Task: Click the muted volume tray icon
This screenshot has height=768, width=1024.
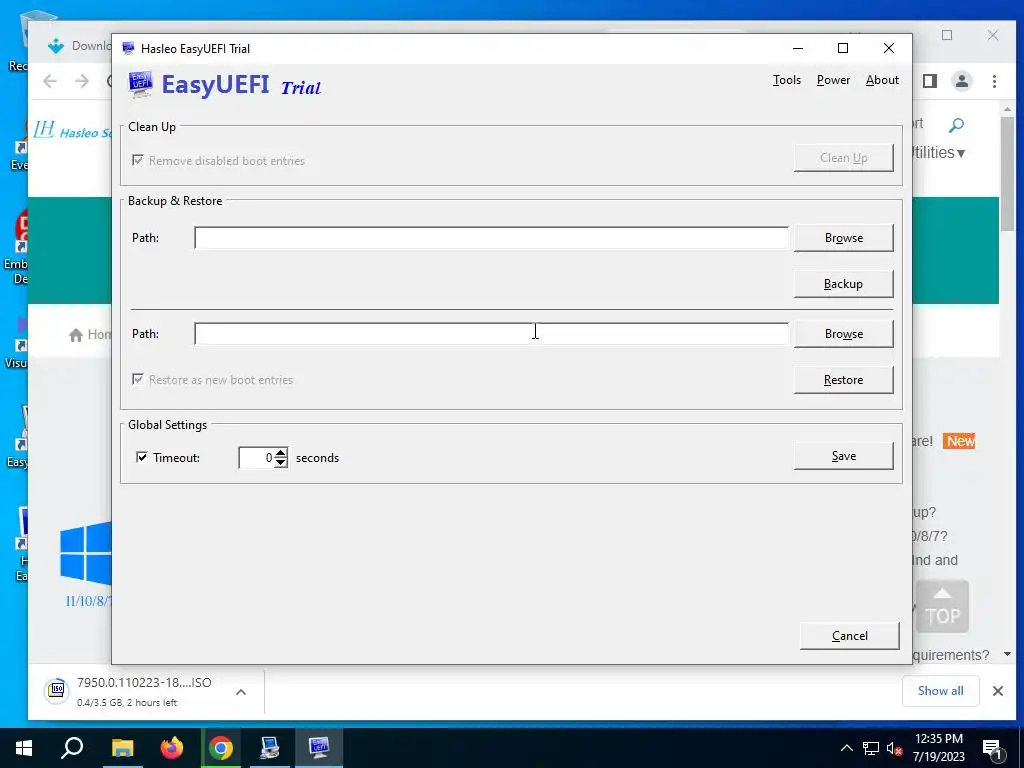Action: [894, 748]
